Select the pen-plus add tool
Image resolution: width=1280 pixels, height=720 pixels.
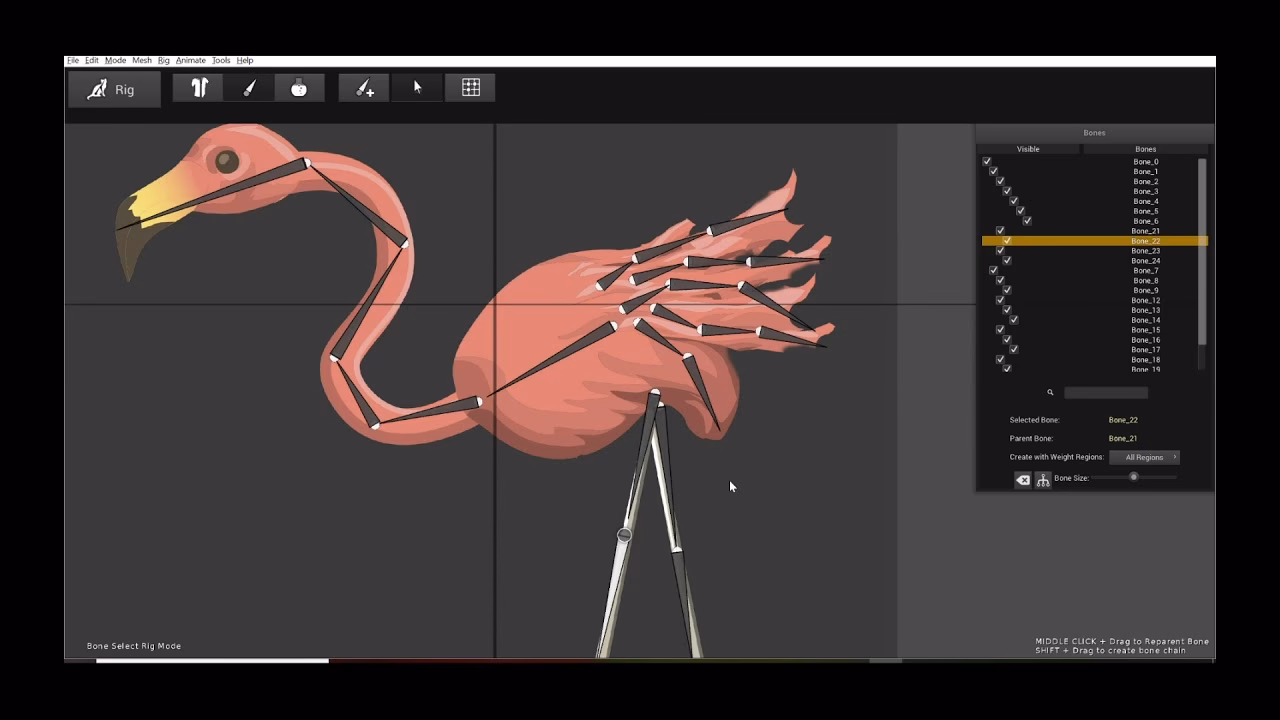pyautogui.click(x=363, y=87)
